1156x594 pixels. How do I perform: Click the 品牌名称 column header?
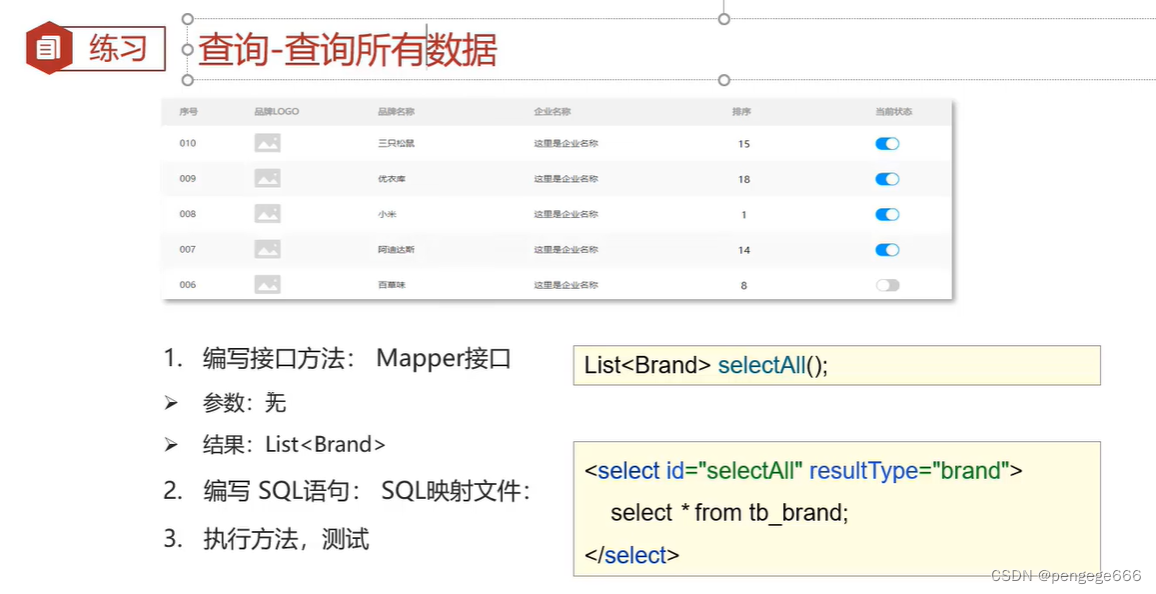click(x=396, y=111)
